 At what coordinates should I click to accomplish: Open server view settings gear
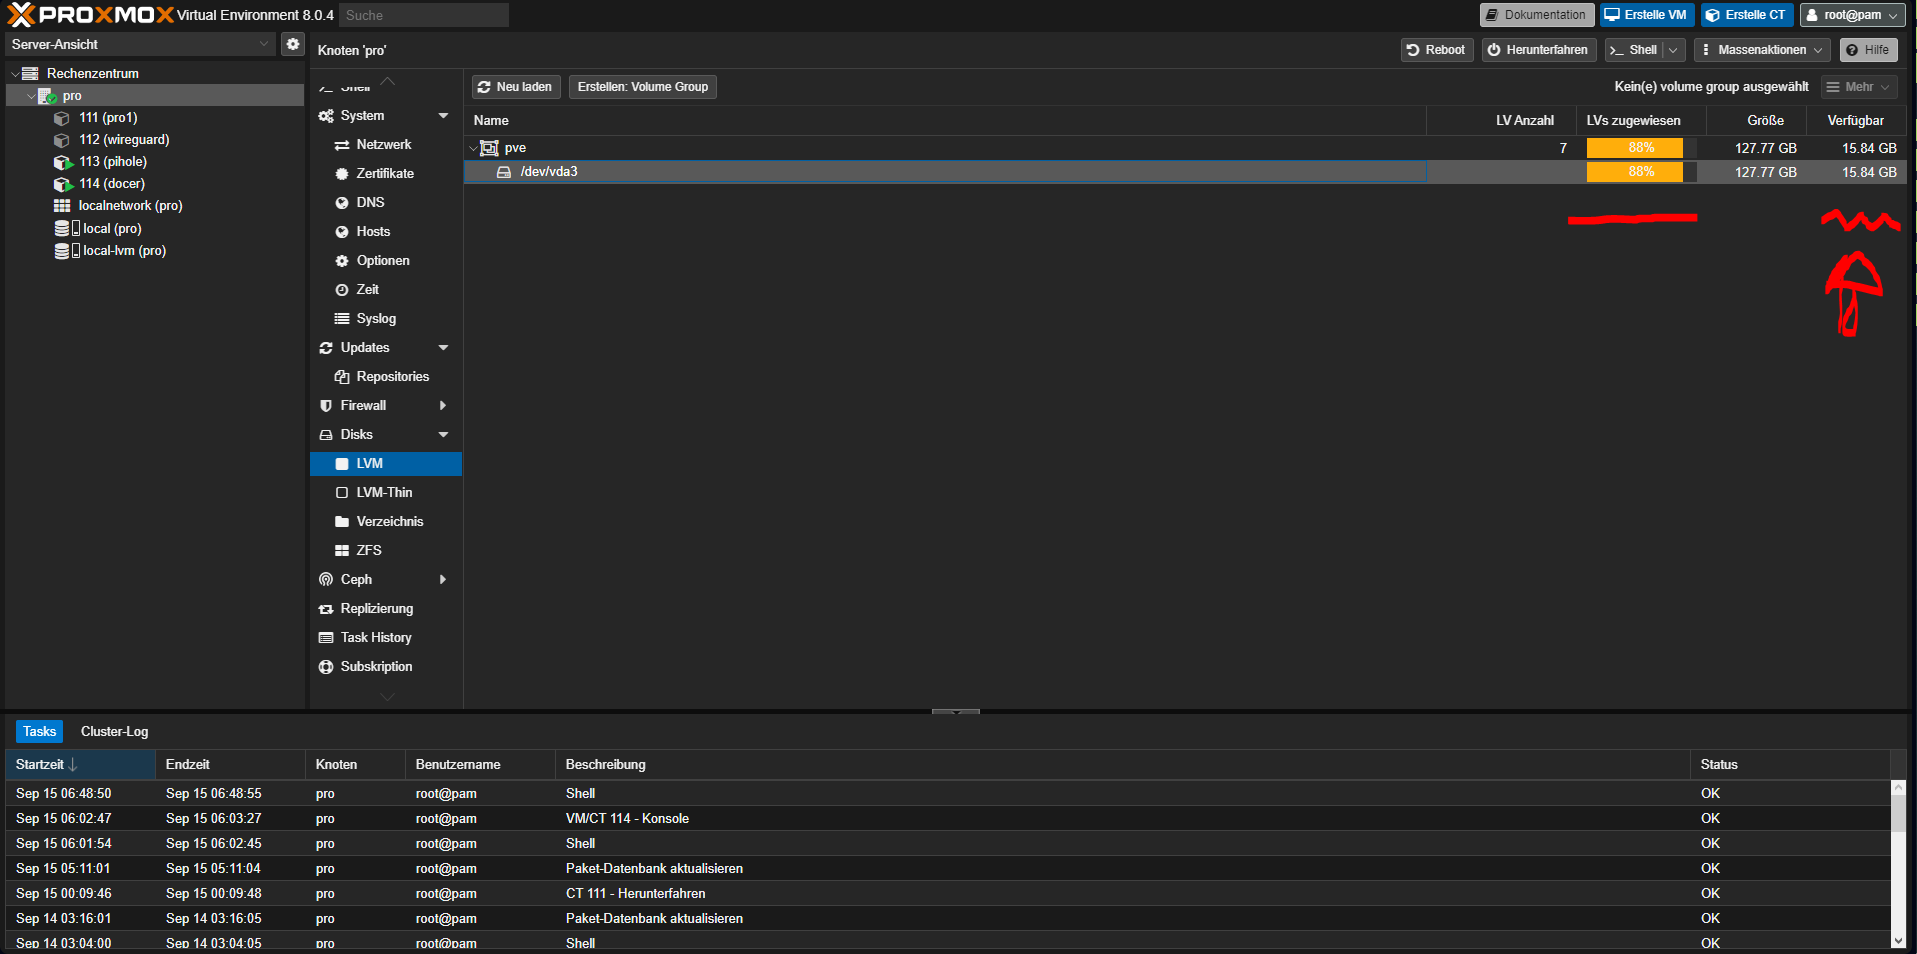tap(292, 44)
